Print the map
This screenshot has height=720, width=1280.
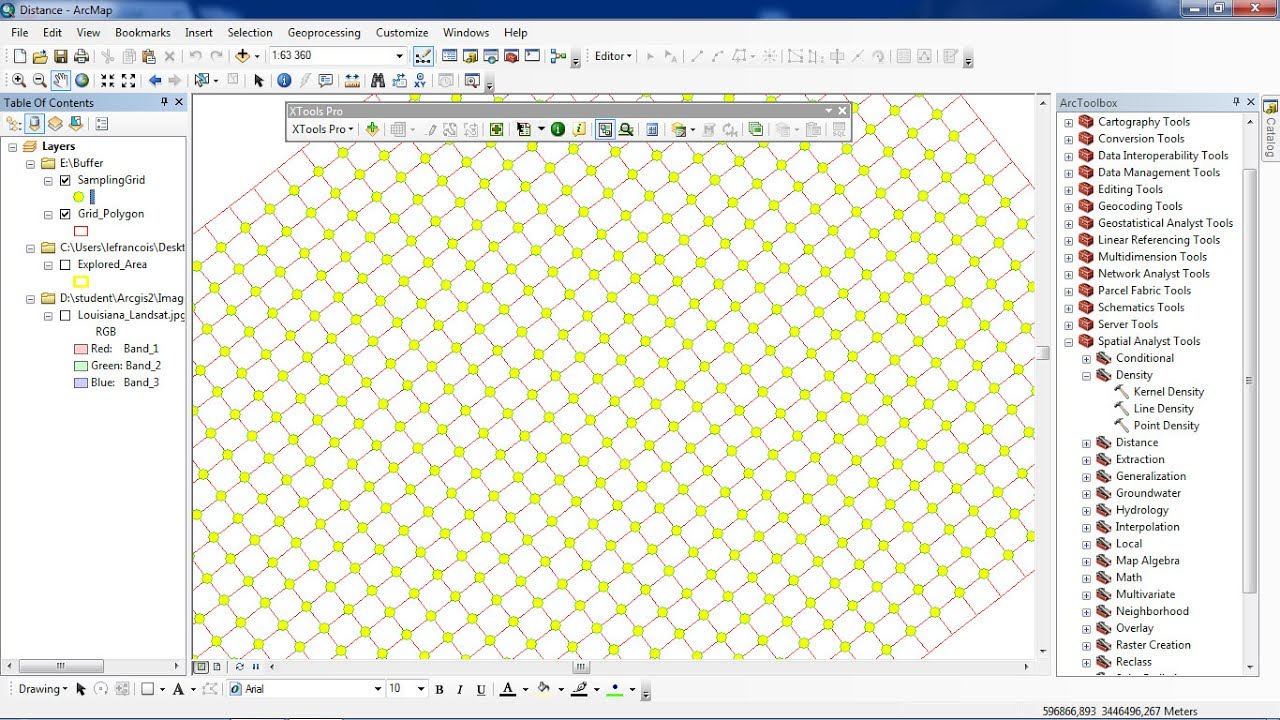pyautogui.click(x=81, y=57)
